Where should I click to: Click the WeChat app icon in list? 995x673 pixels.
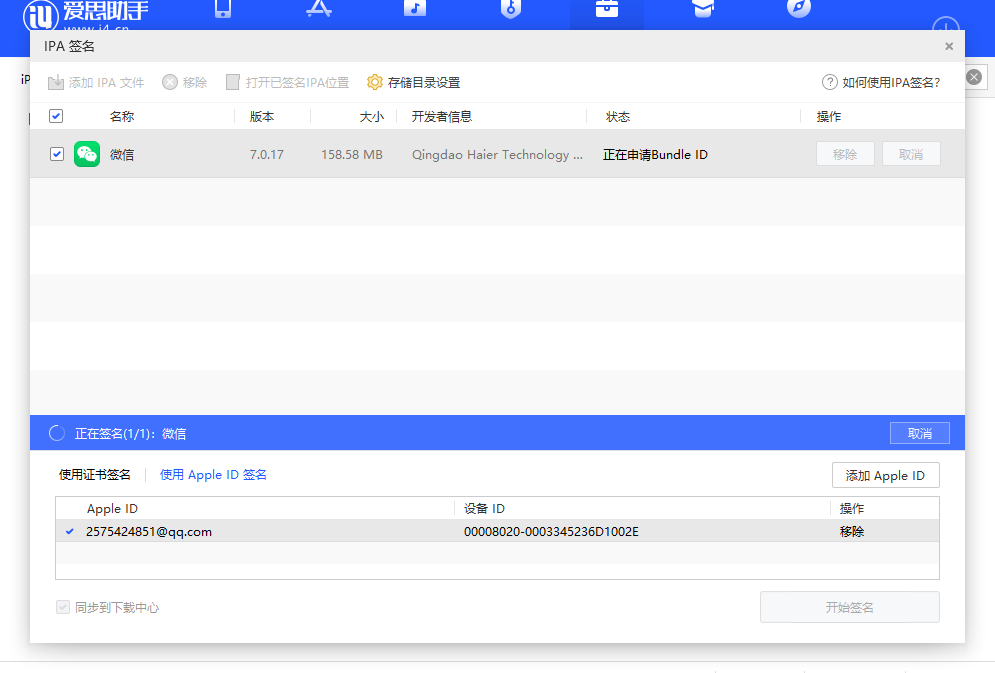pos(87,154)
